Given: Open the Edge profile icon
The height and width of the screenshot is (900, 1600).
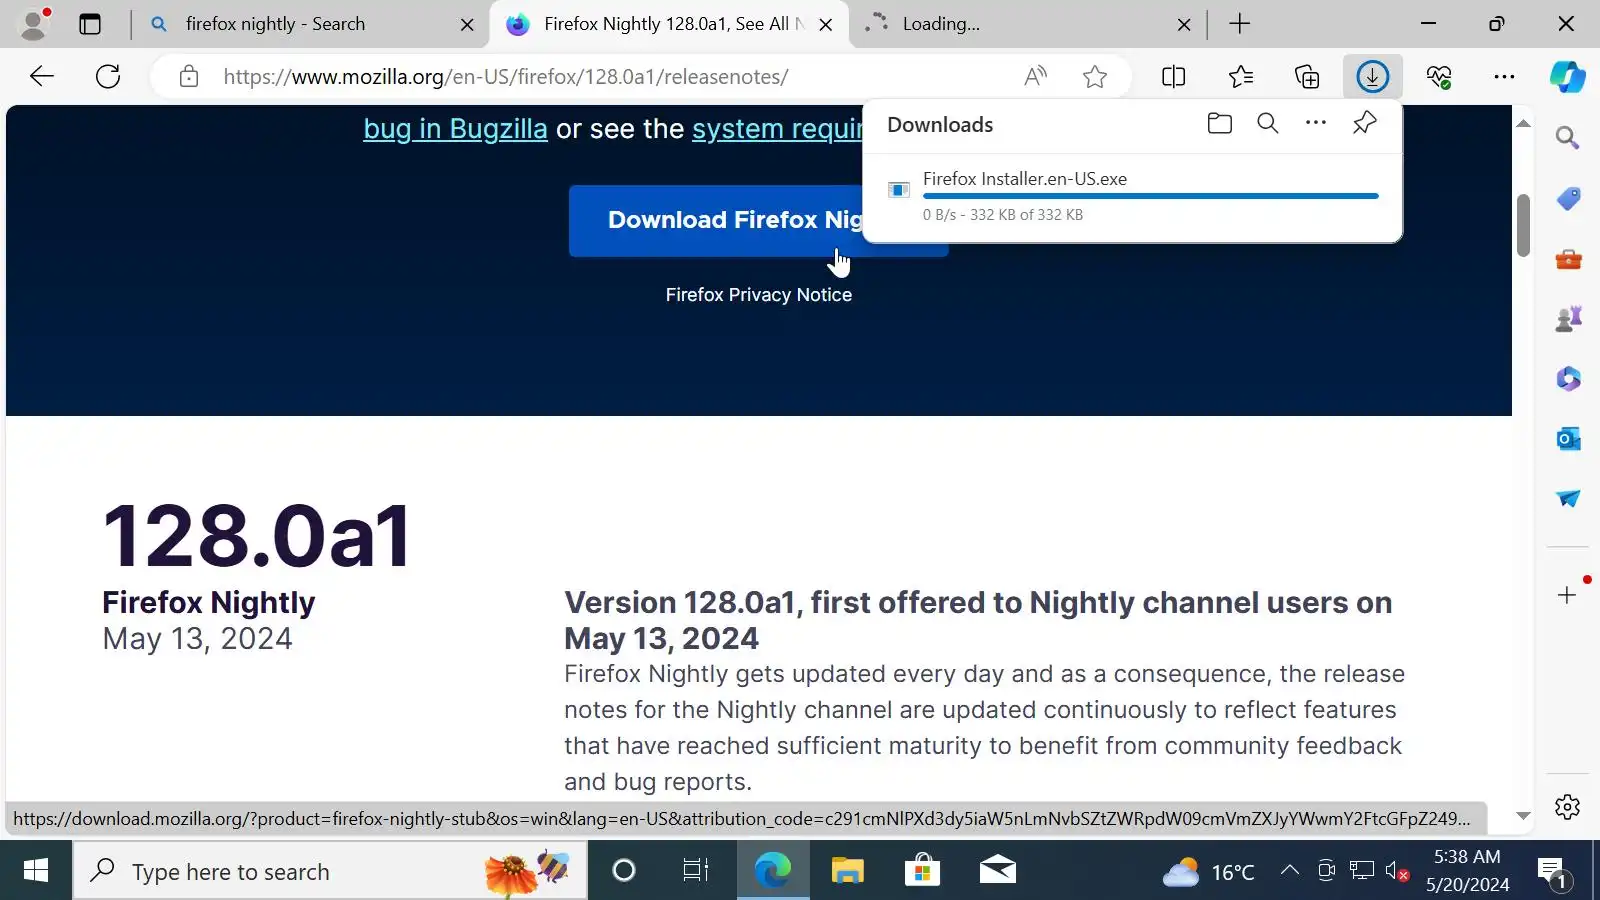Looking at the screenshot, I should [x=35, y=23].
